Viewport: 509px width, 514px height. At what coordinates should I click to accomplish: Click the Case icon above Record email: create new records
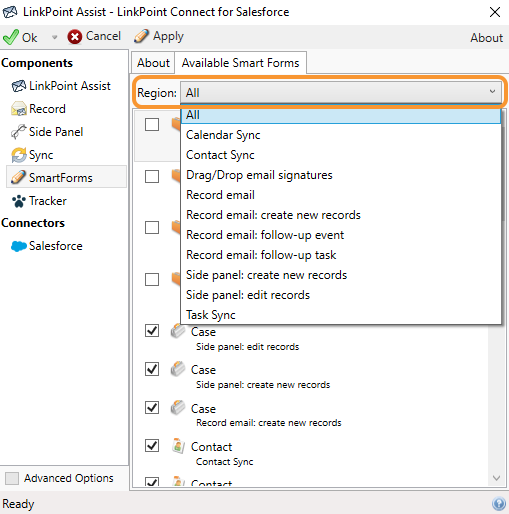[x=178, y=408]
